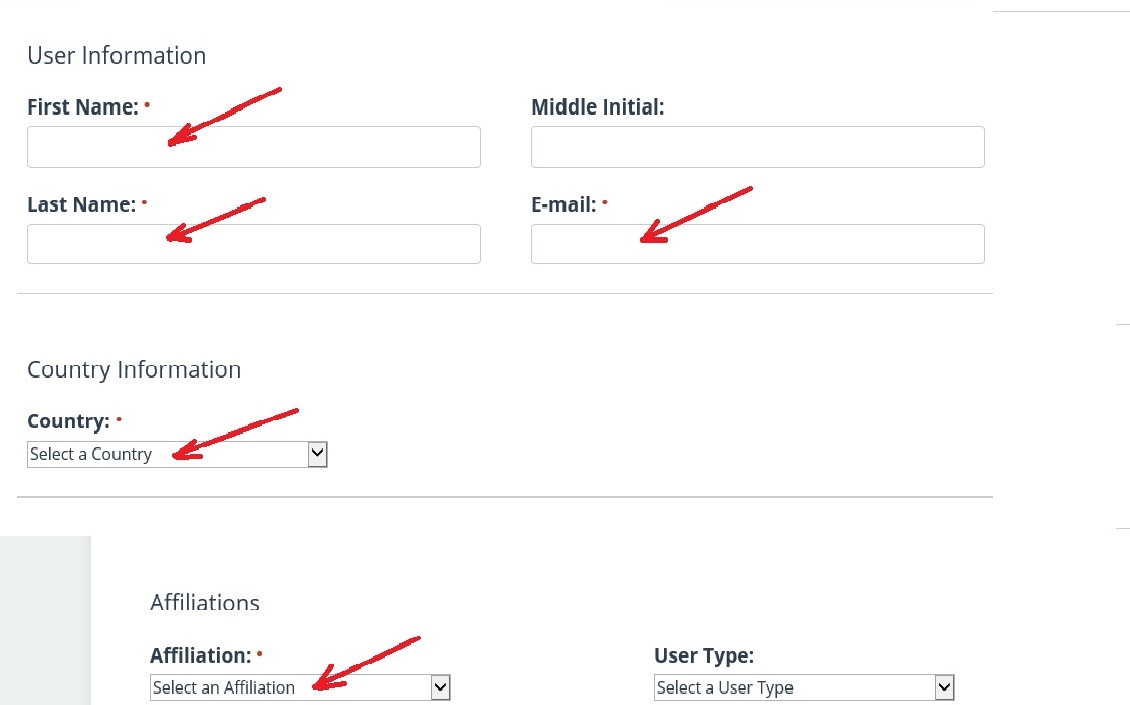Click the Affiliation dropdown arrow button
The height and width of the screenshot is (705, 1130).
tap(440, 688)
